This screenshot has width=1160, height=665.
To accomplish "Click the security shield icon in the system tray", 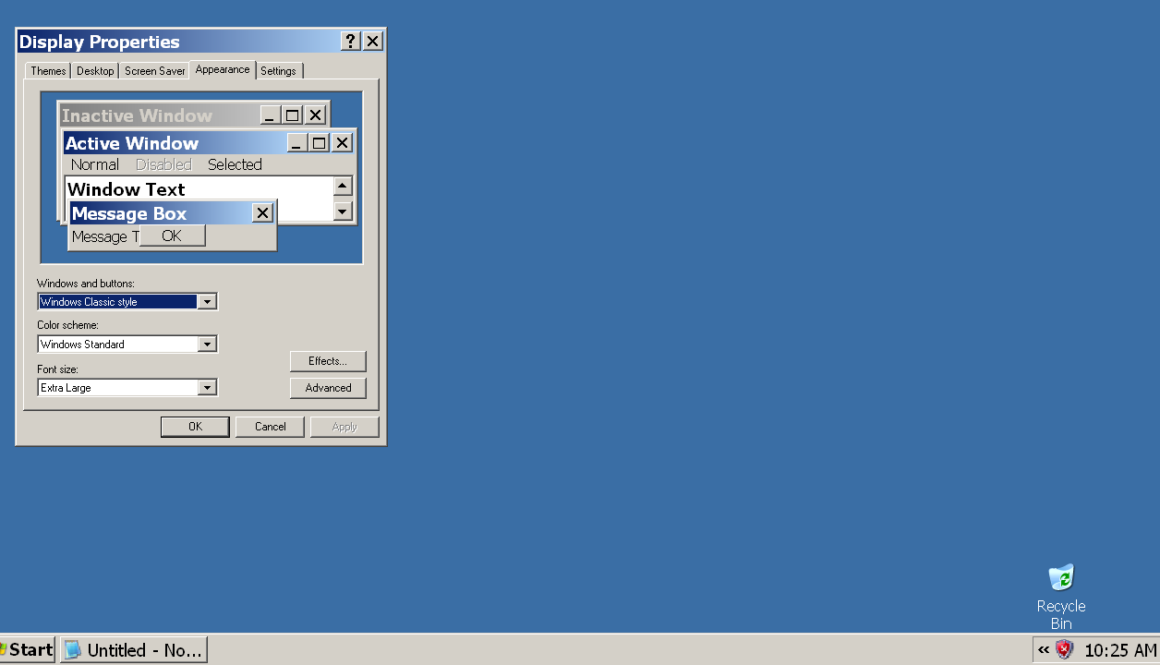I will click(1062, 649).
